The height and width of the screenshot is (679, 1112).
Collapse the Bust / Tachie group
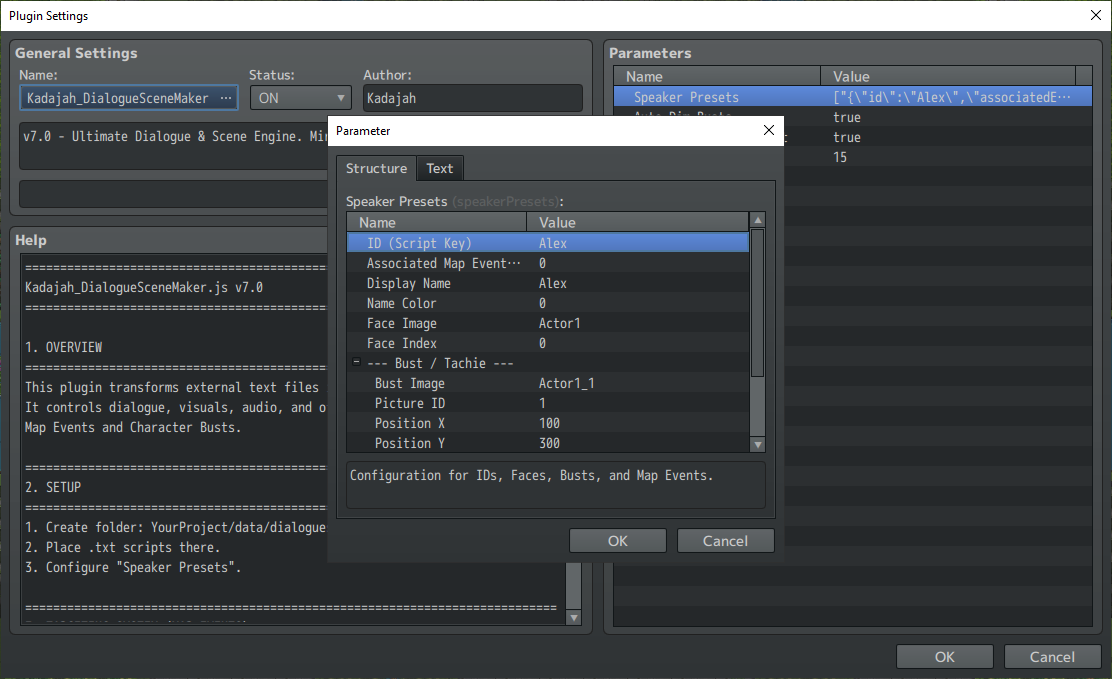(357, 363)
